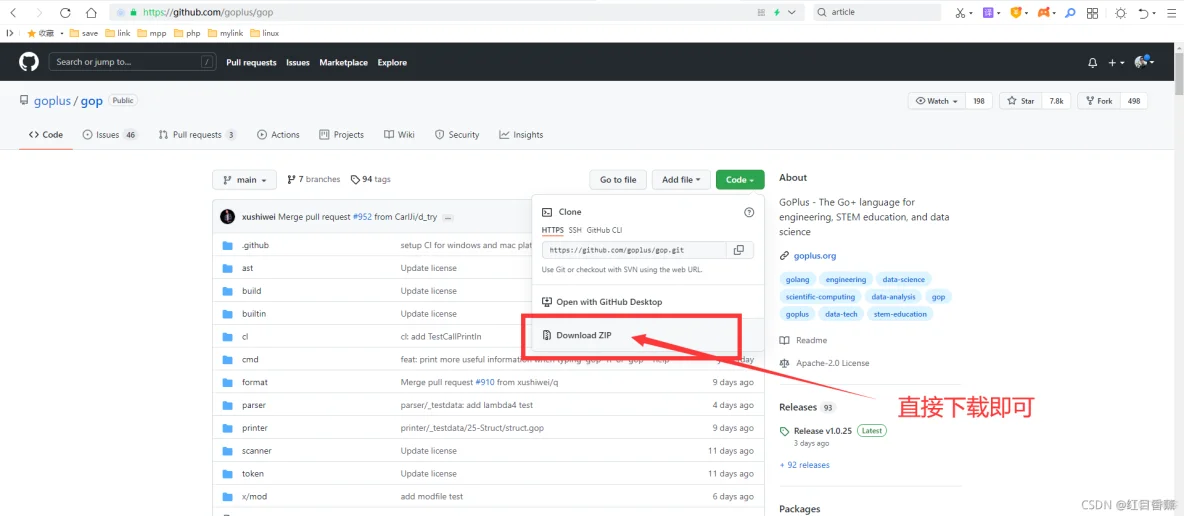
Task: Open the Wiki tab
Action: 399,134
